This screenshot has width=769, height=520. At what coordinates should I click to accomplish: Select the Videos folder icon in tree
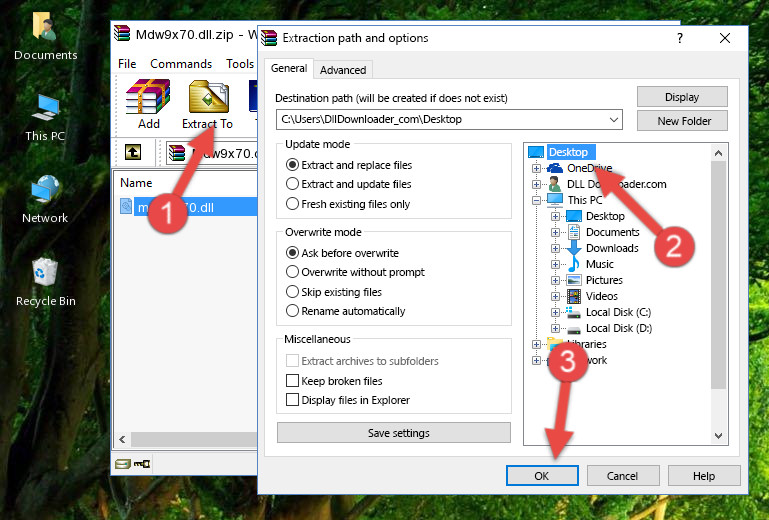(x=573, y=296)
